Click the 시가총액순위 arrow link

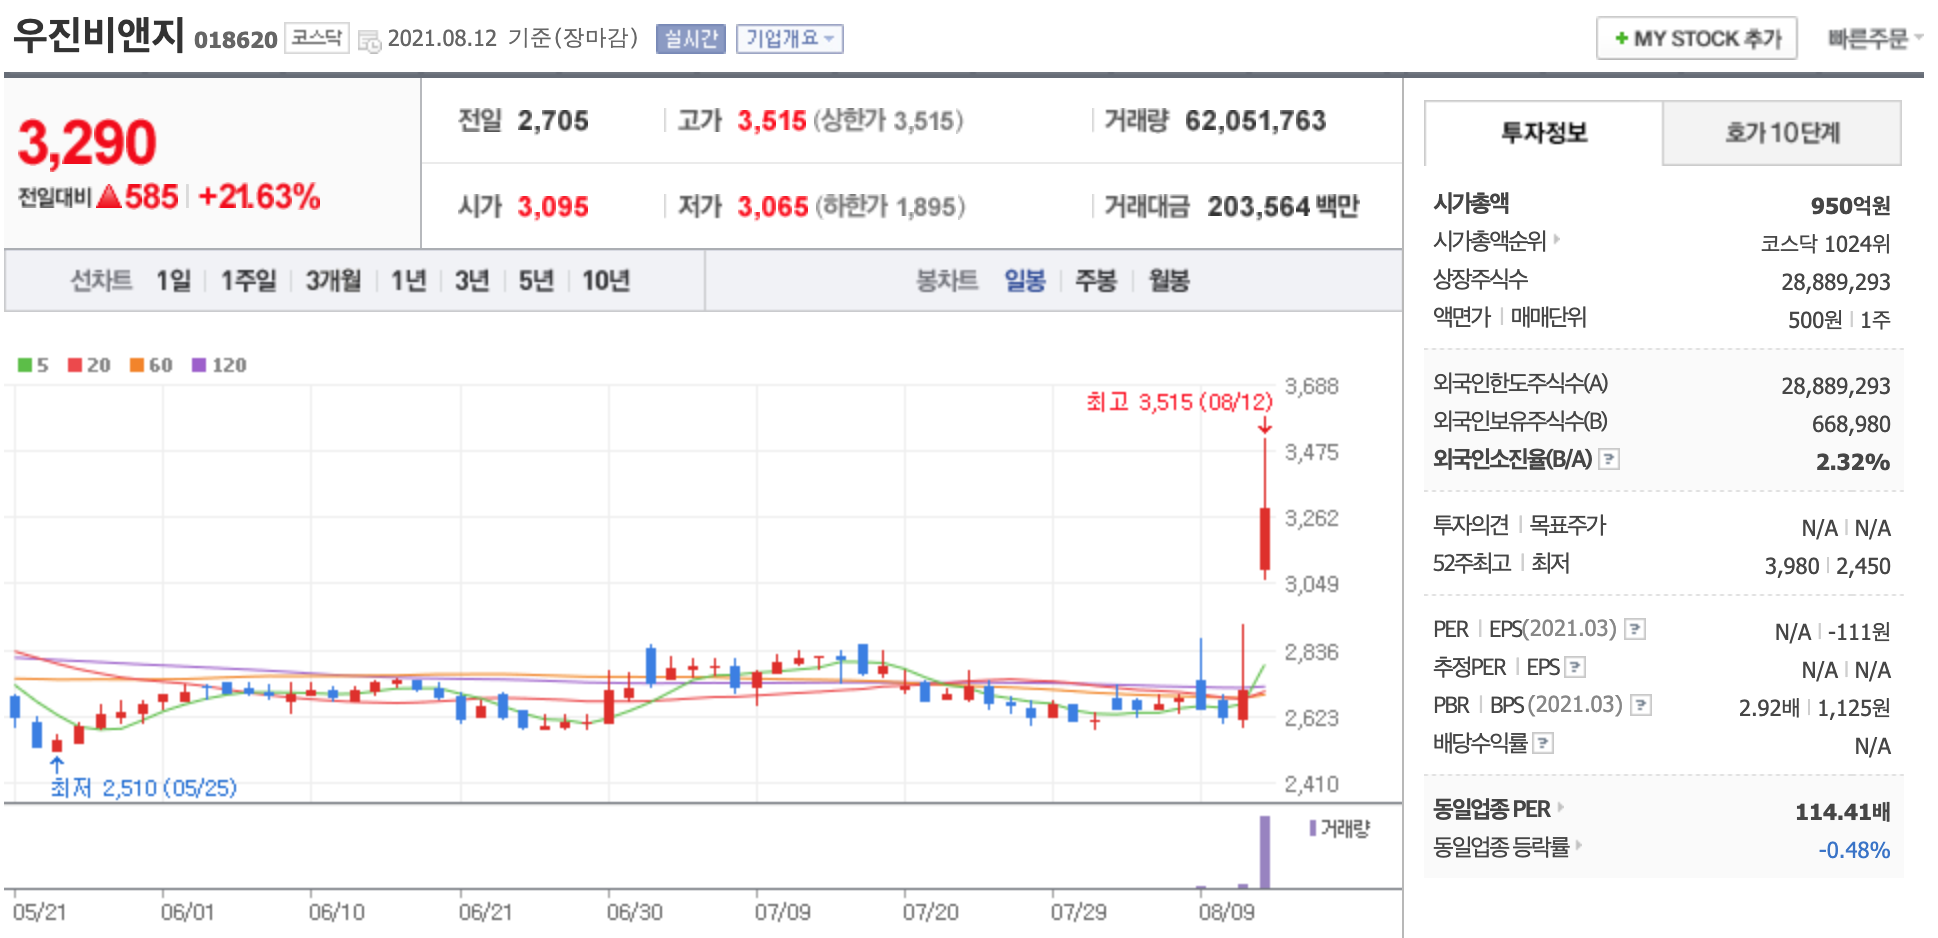point(1557,239)
